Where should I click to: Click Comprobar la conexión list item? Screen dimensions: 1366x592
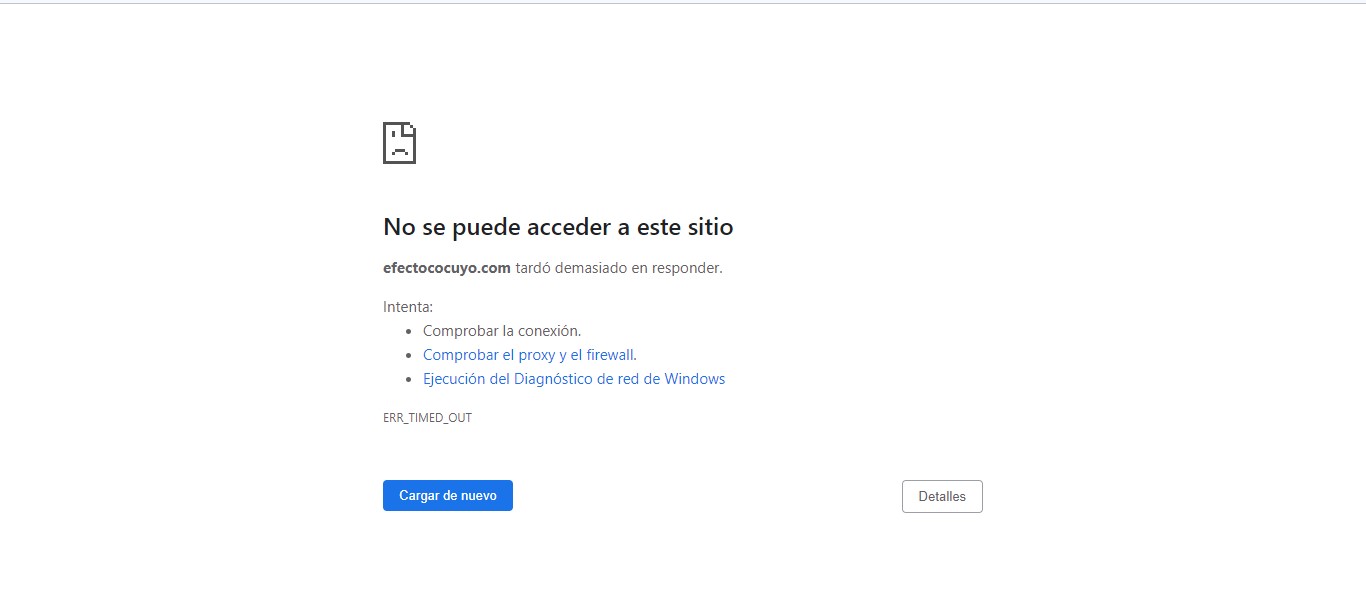click(x=502, y=331)
